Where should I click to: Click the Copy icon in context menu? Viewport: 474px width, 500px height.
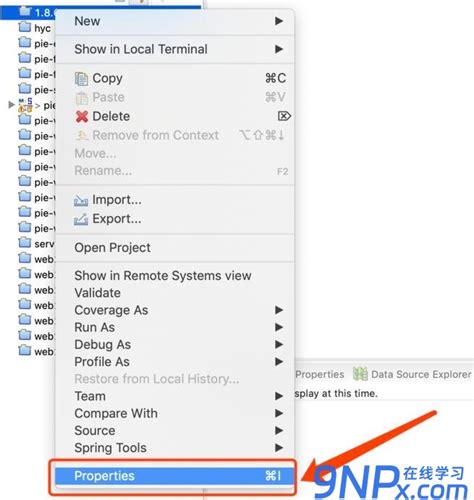(81, 79)
